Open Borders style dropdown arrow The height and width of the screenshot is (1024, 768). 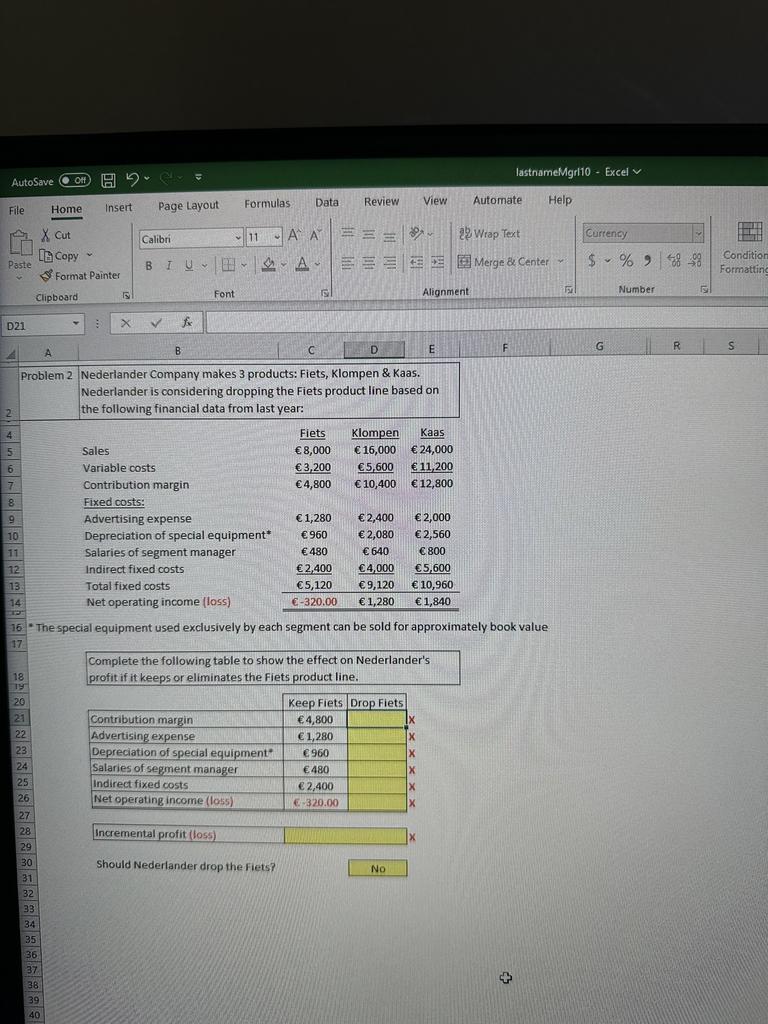tap(244, 264)
